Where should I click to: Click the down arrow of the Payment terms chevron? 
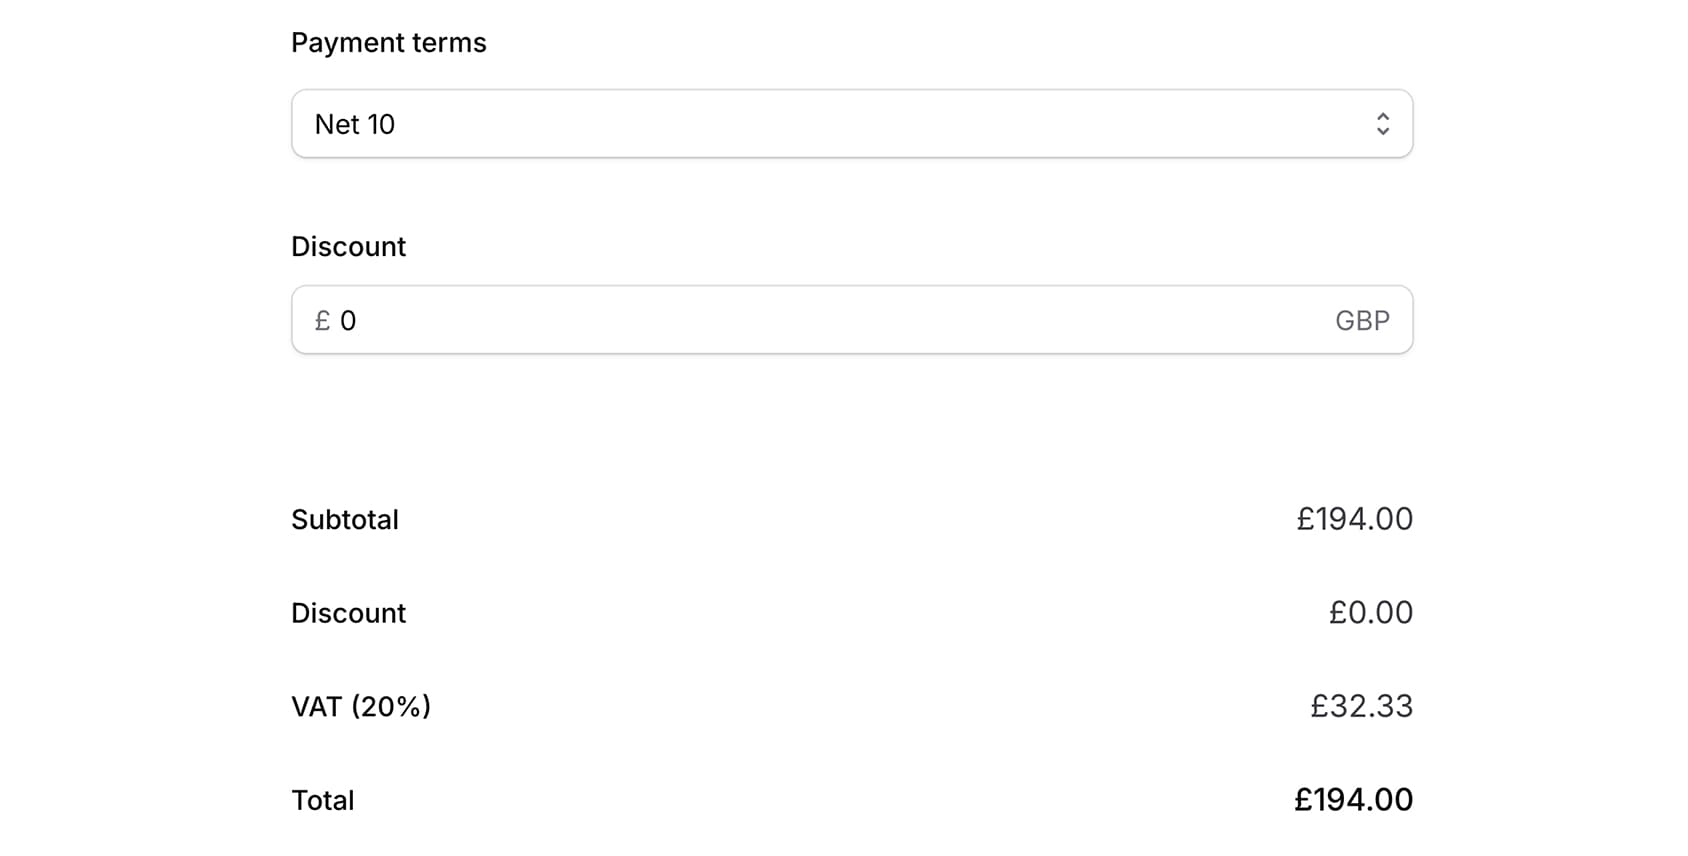point(1382,131)
